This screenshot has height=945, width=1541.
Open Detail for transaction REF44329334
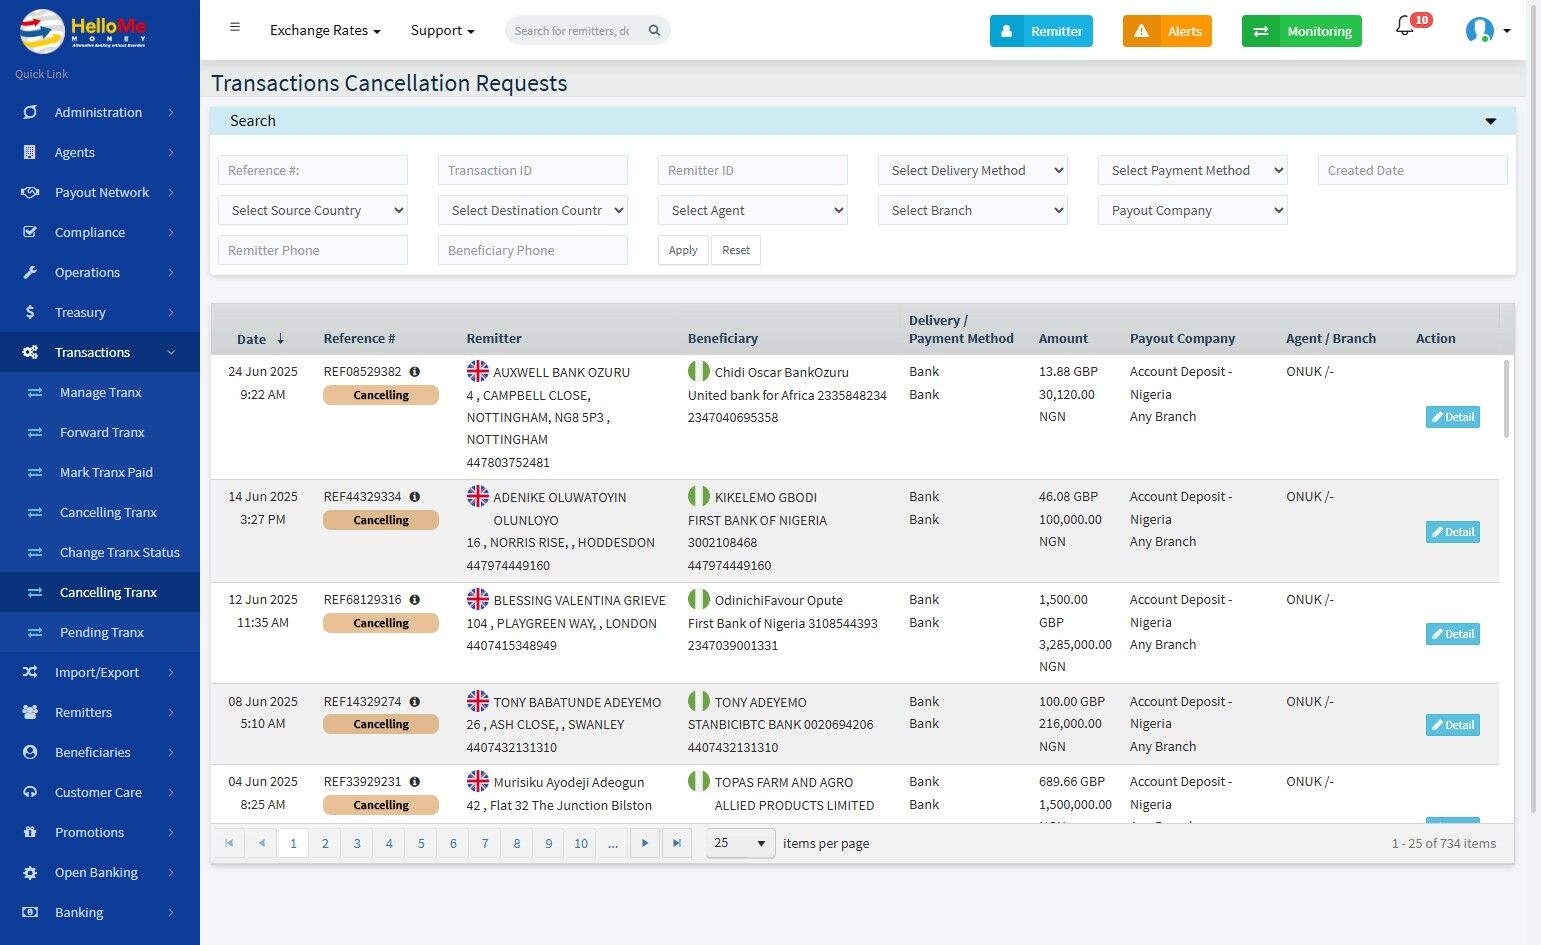point(1452,532)
